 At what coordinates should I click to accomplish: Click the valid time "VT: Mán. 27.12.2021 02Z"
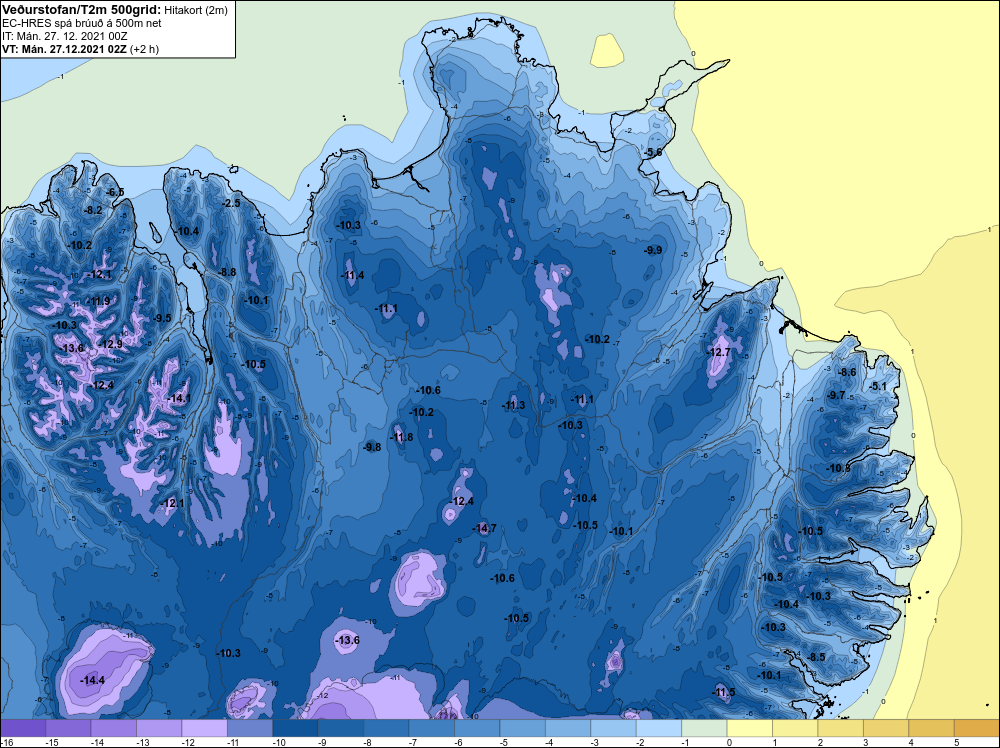pyautogui.click(x=64, y=49)
